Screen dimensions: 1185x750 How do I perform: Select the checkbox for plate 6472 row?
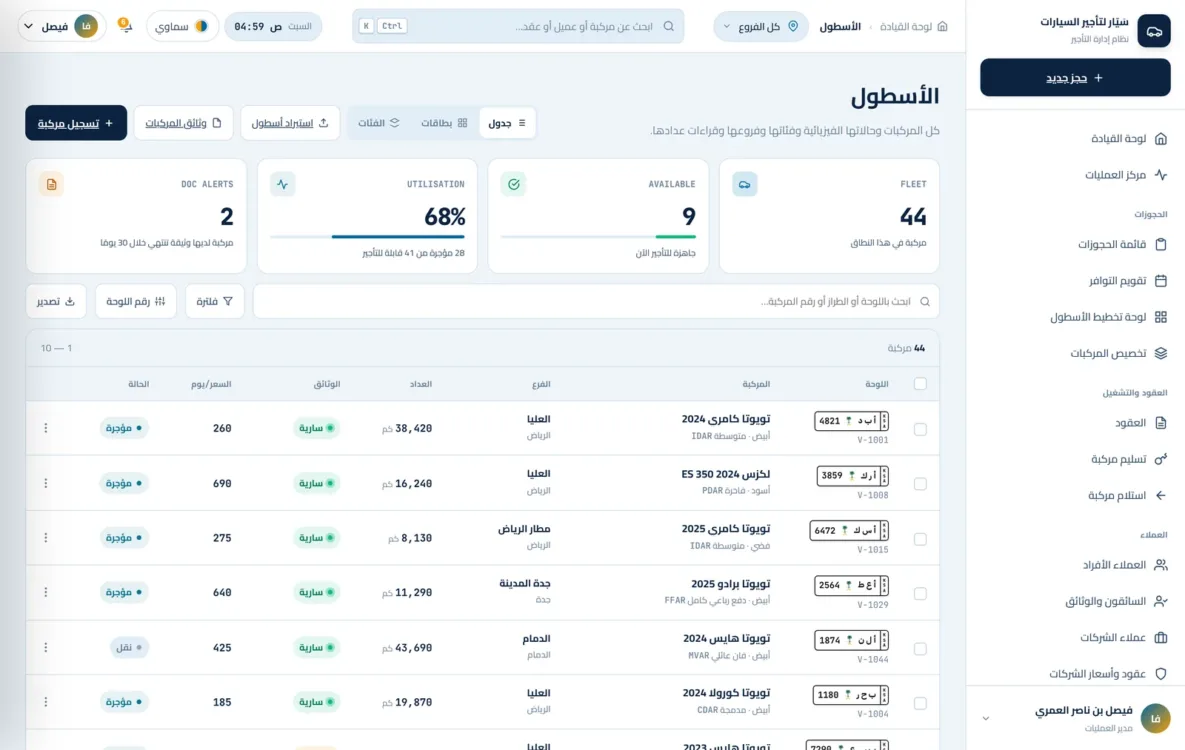click(x=920, y=539)
